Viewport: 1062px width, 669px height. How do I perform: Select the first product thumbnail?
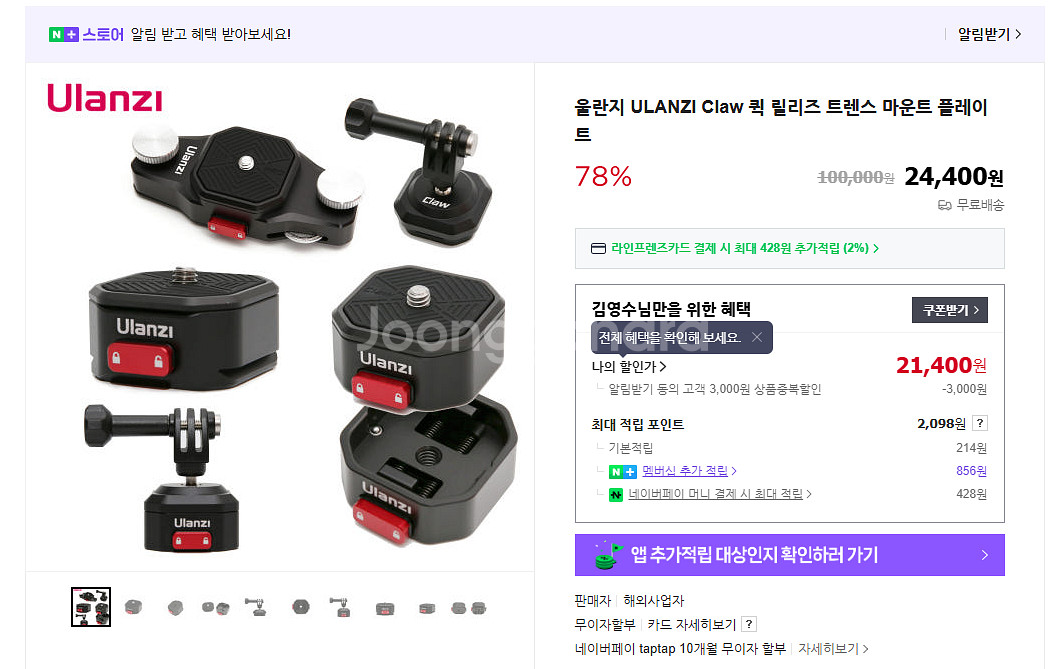click(91, 607)
